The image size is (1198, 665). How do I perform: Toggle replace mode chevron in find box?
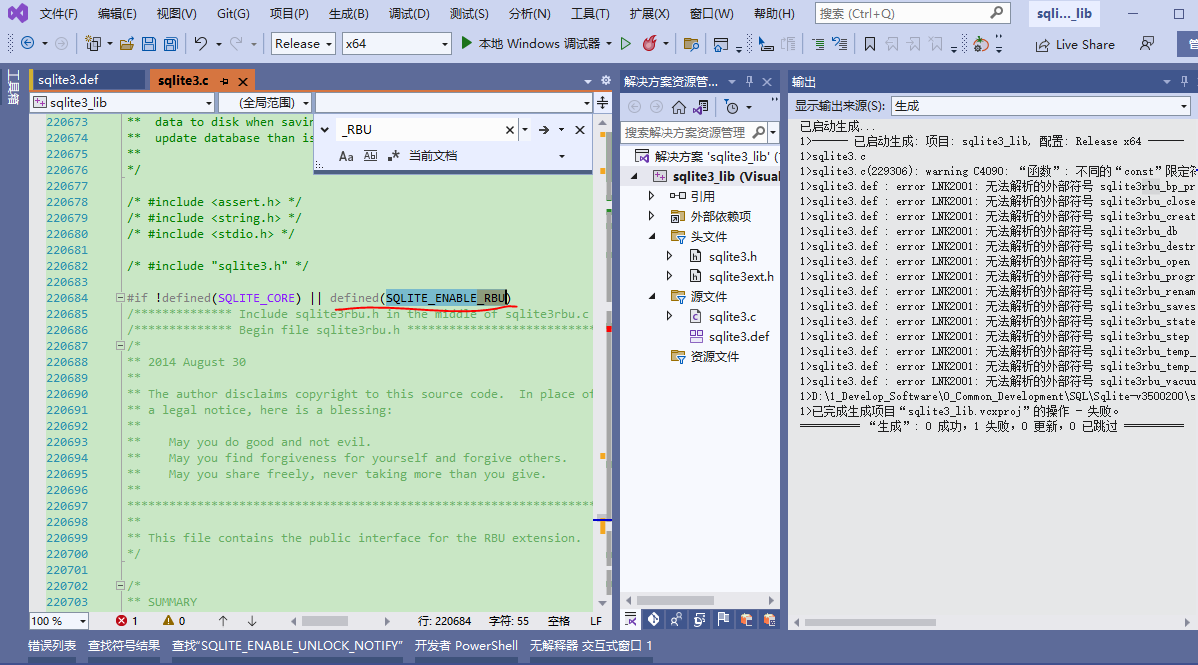pyautogui.click(x=325, y=130)
